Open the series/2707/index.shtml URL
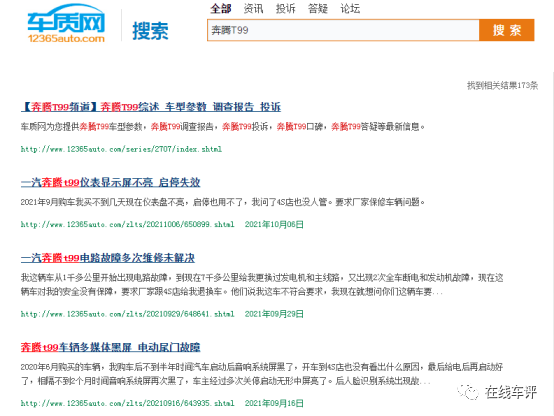 121,149
